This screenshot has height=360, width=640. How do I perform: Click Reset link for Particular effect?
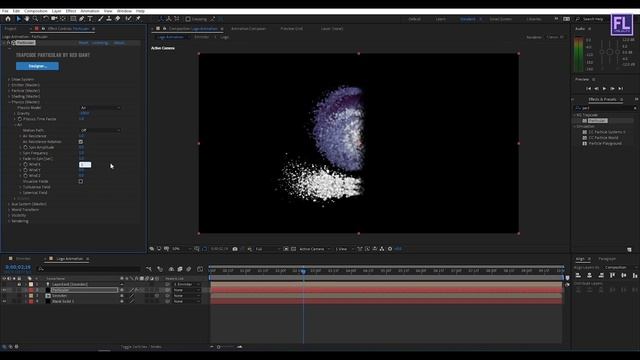coord(83,43)
